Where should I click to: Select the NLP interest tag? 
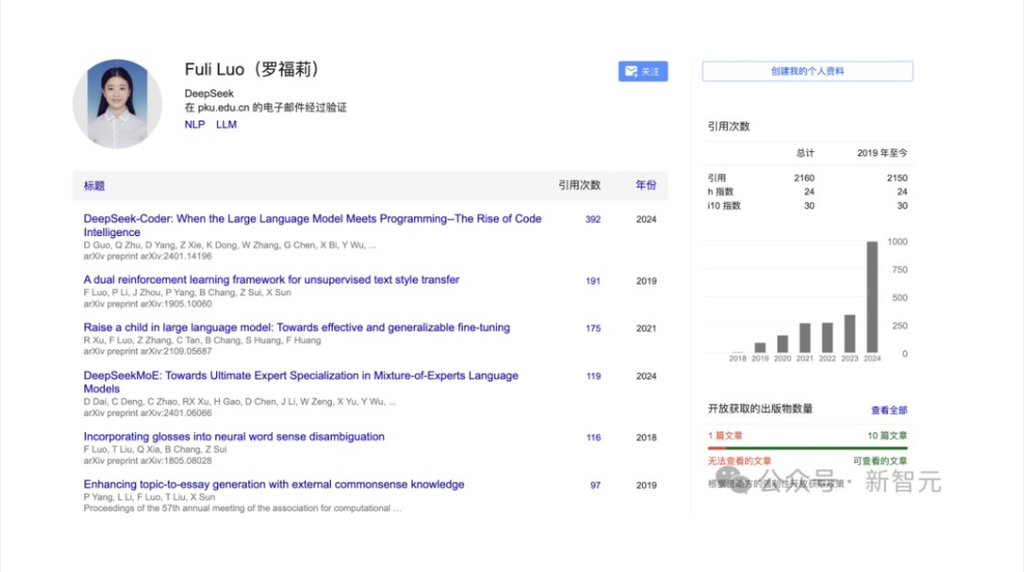(194, 125)
